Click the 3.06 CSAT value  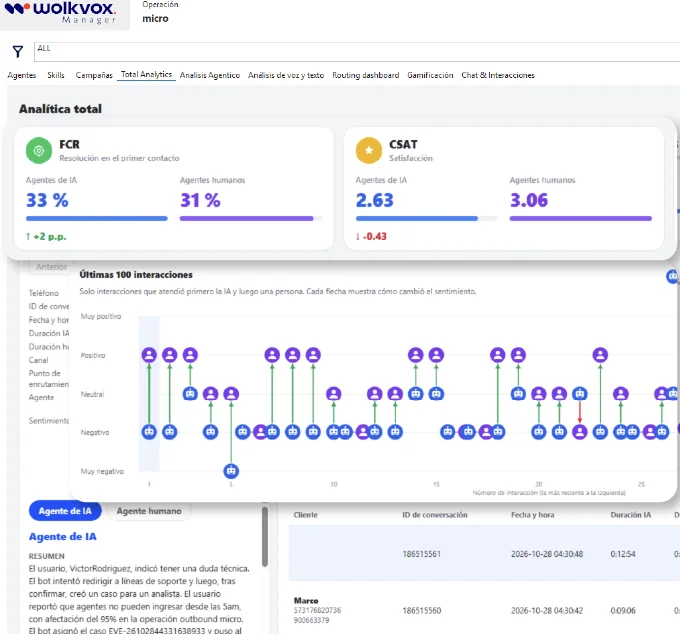pyautogui.click(x=529, y=200)
